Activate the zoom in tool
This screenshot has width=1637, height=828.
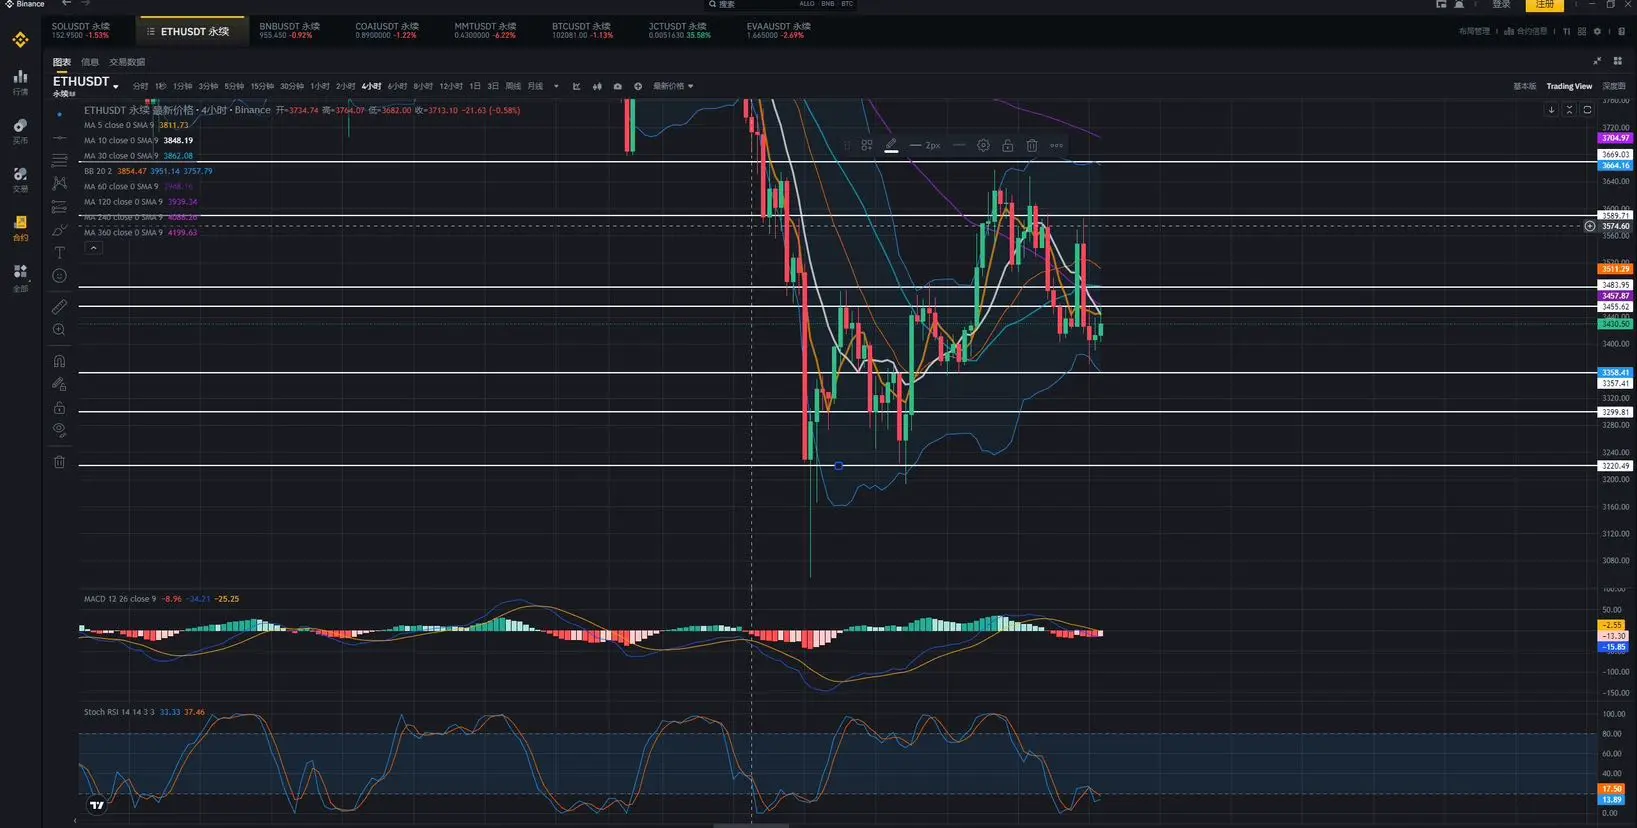click(59, 330)
